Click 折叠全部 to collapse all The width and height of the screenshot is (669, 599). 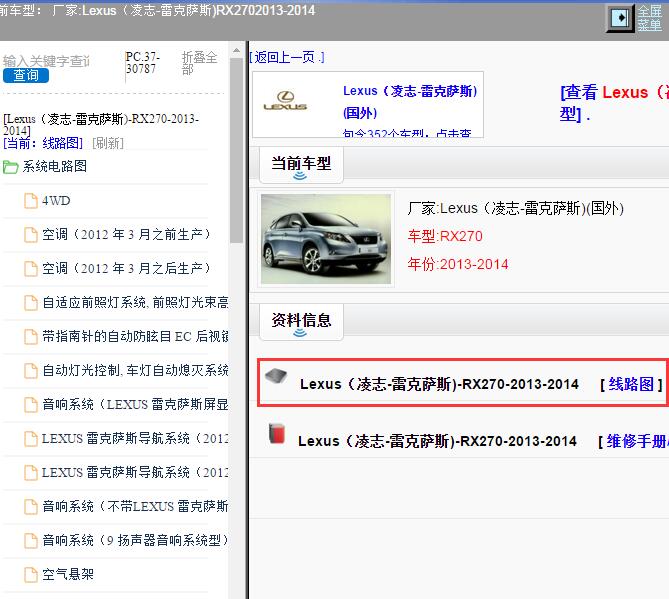(x=199, y=63)
